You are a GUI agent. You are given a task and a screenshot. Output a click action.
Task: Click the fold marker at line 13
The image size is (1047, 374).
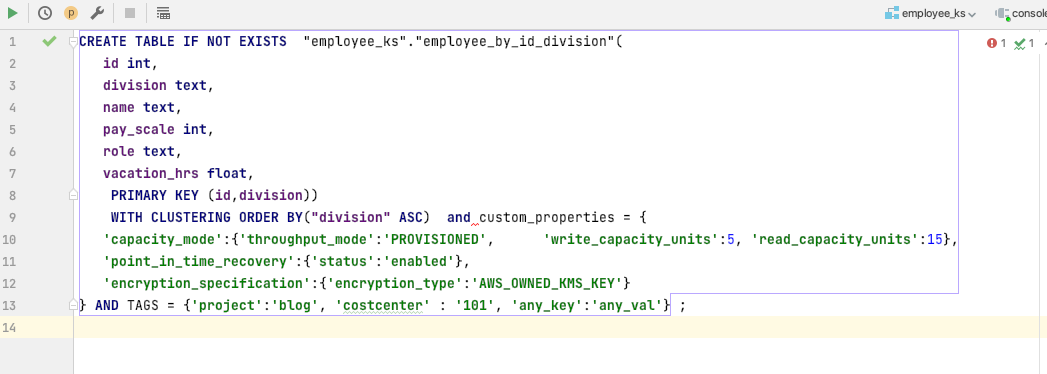pyautogui.click(x=73, y=305)
